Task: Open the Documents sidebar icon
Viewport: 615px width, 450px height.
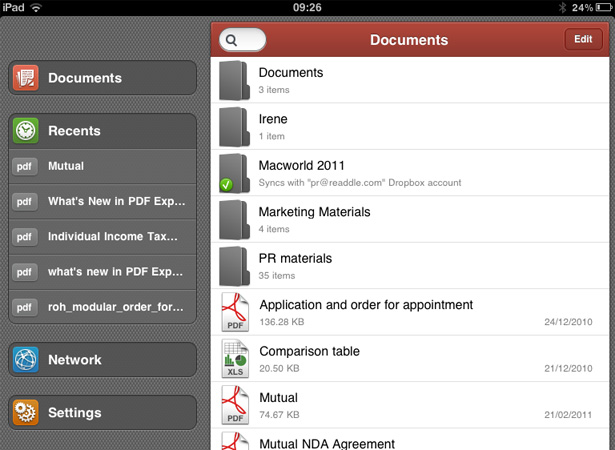Action: pyautogui.click(x=25, y=78)
